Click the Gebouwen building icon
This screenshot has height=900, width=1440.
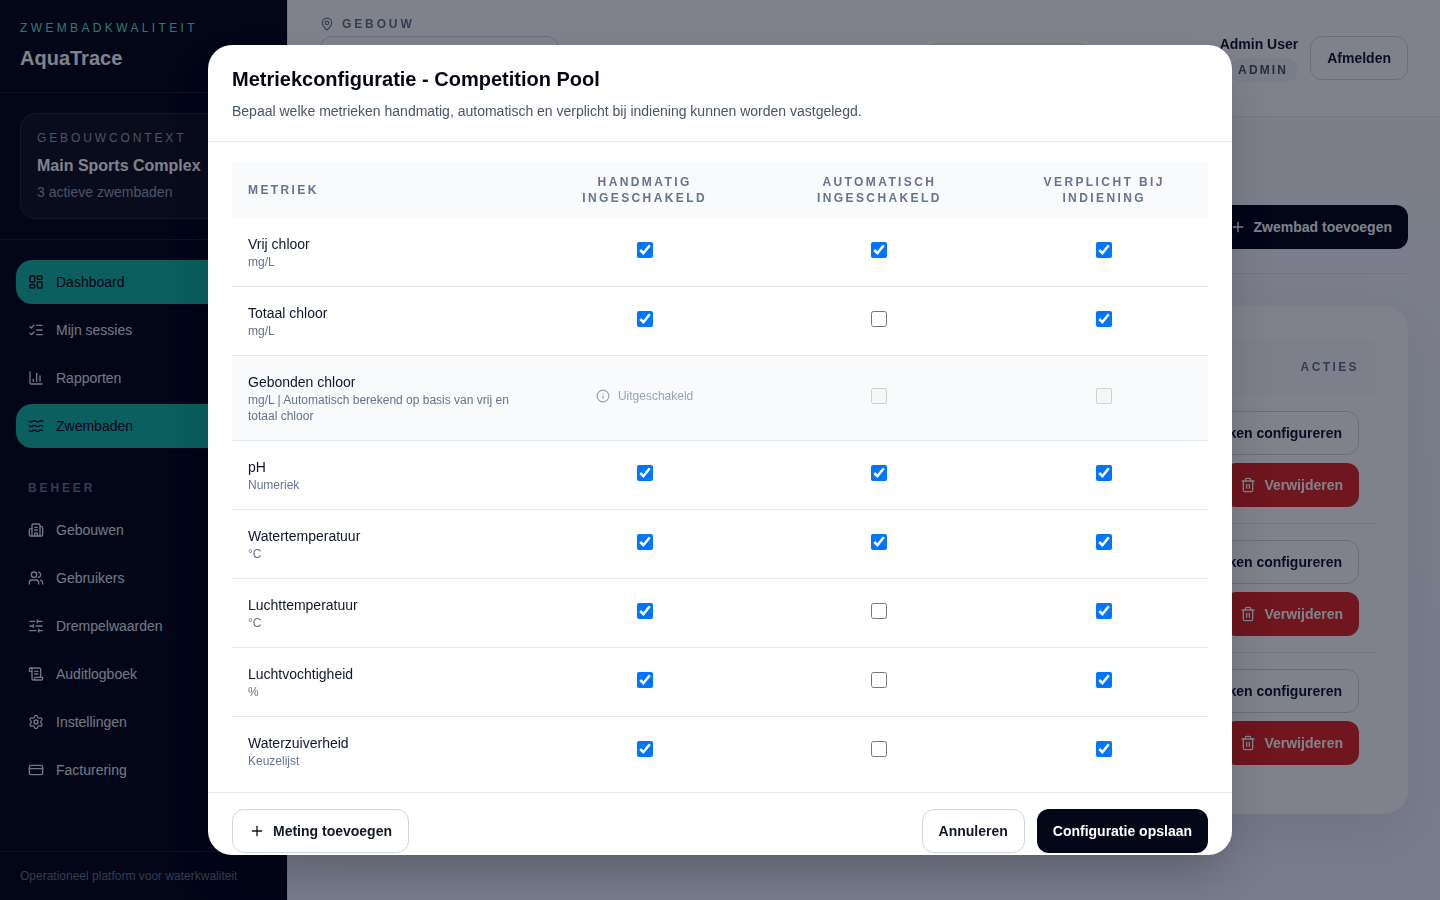click(36, 530)
